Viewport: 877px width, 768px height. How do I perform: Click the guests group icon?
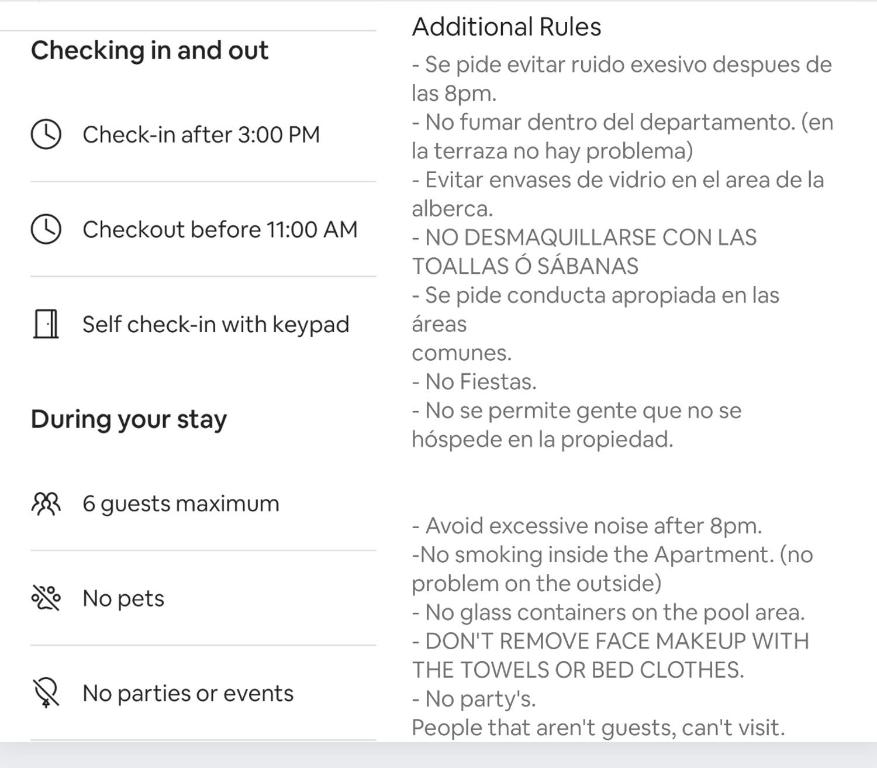click(46, 503)
